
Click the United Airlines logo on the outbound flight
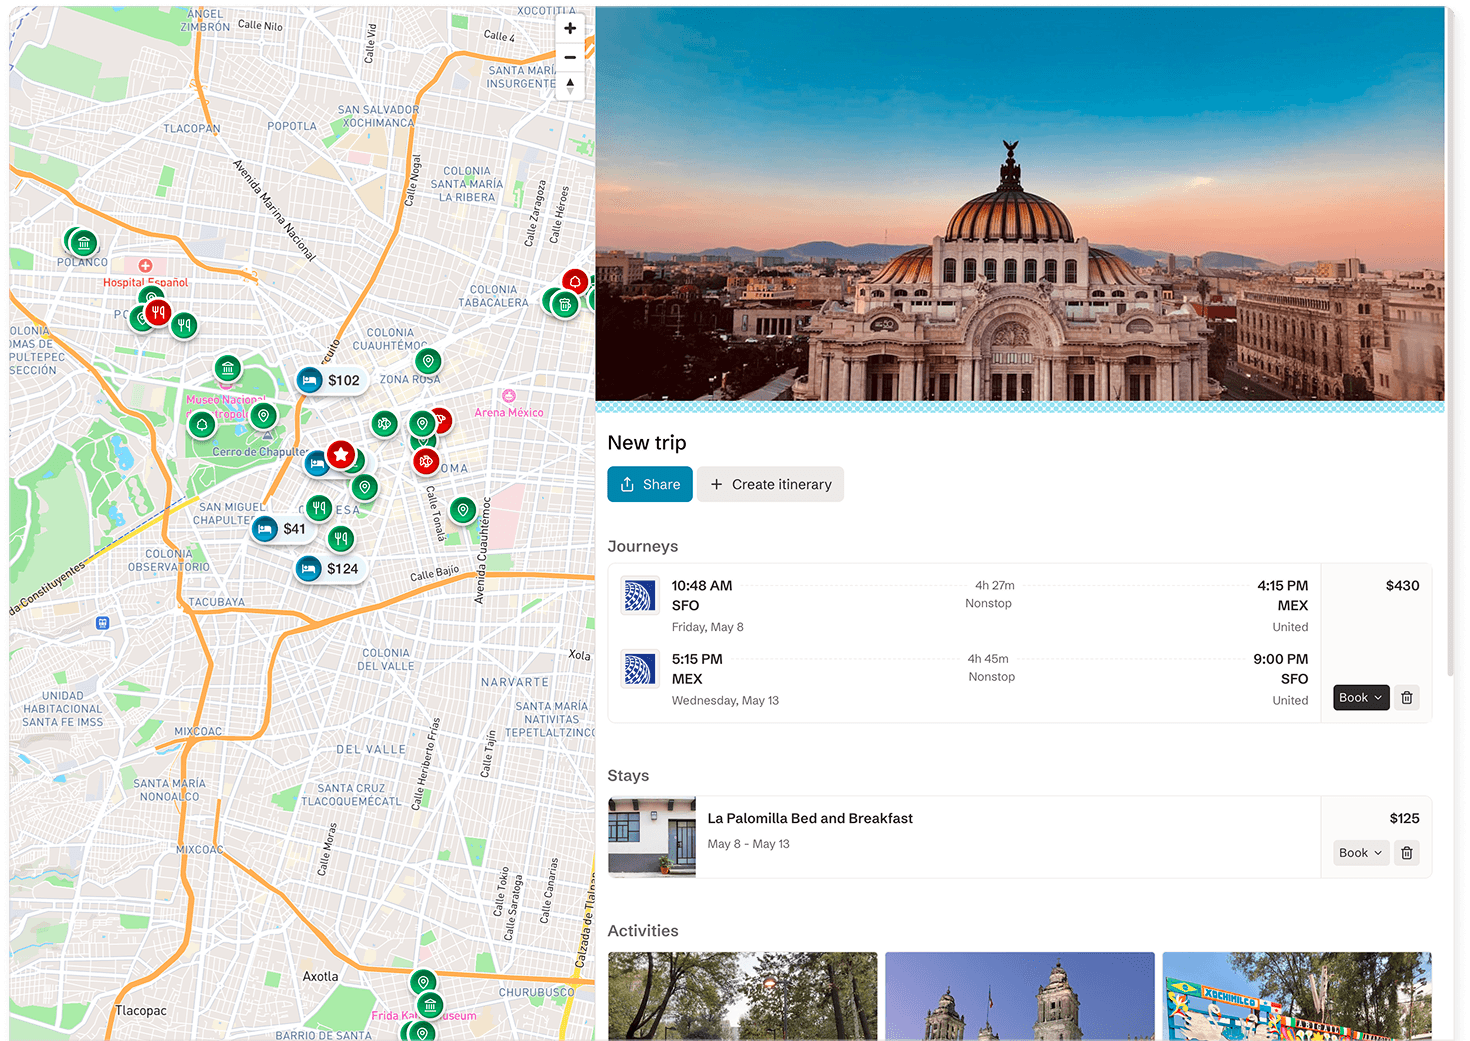(x=639, y=594)
